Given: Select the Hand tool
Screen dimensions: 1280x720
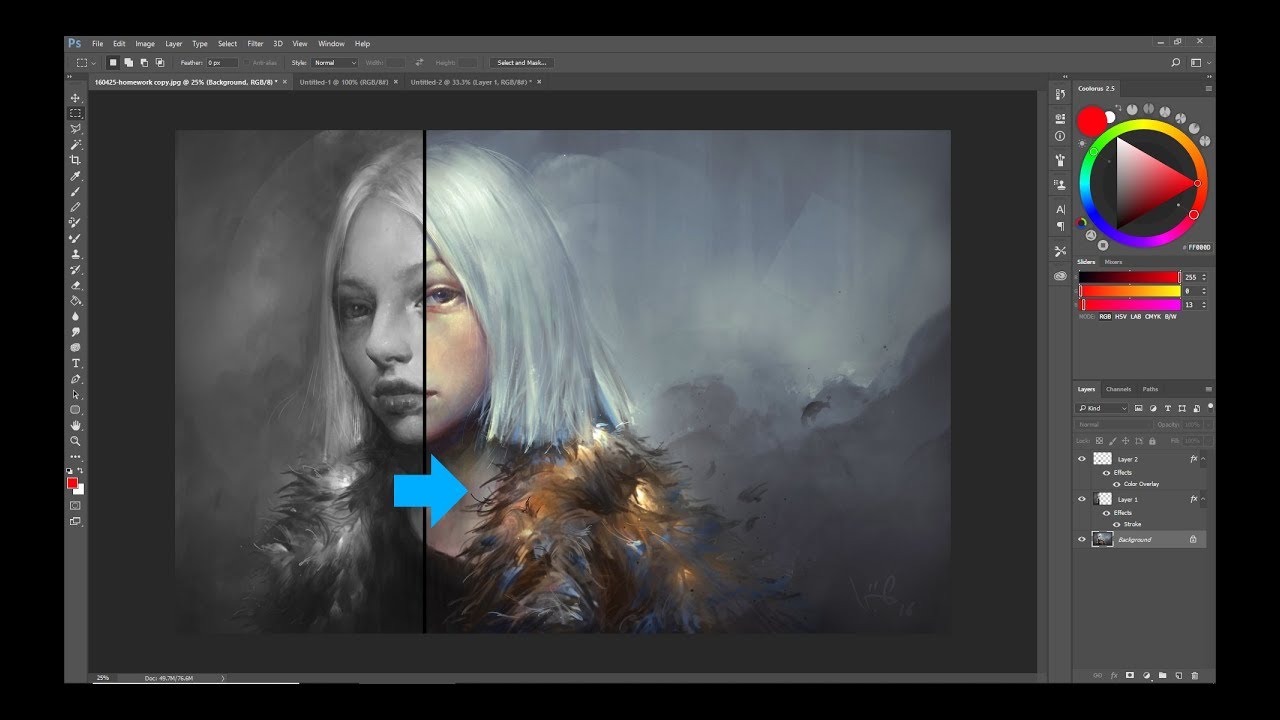Looking at the screenshot, I should coord(75,425).
